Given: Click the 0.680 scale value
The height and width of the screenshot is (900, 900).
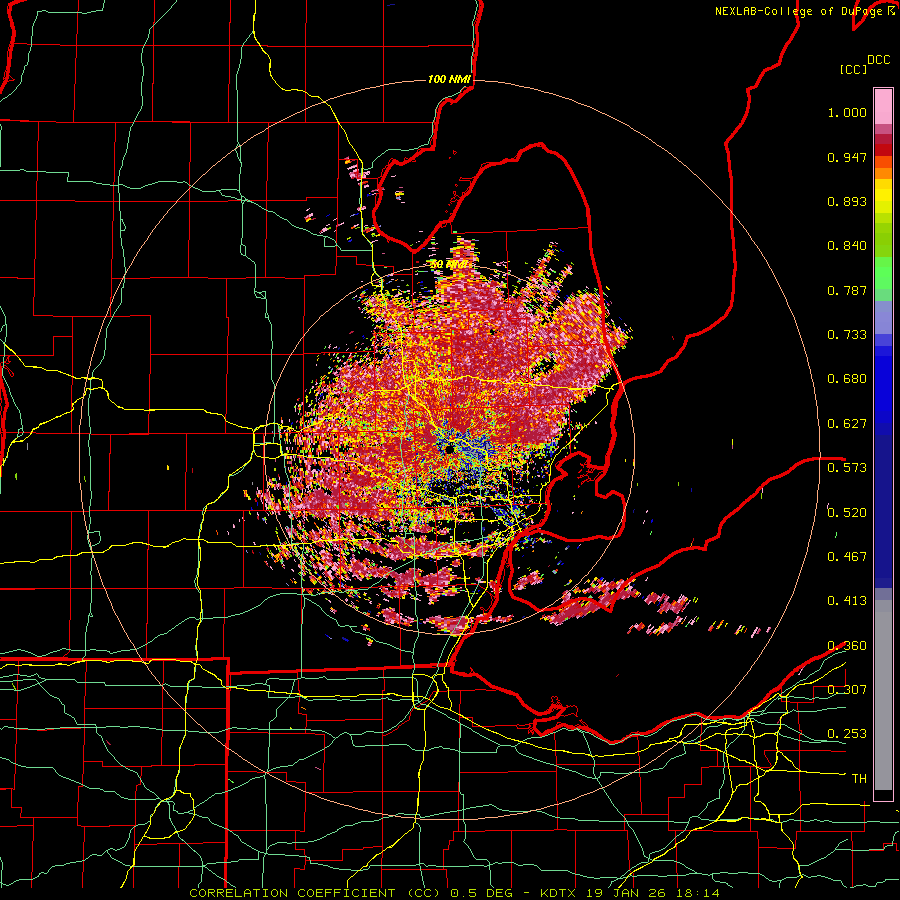Looking at the screenshot, I should pyautogui.click(x=847, y=379).
